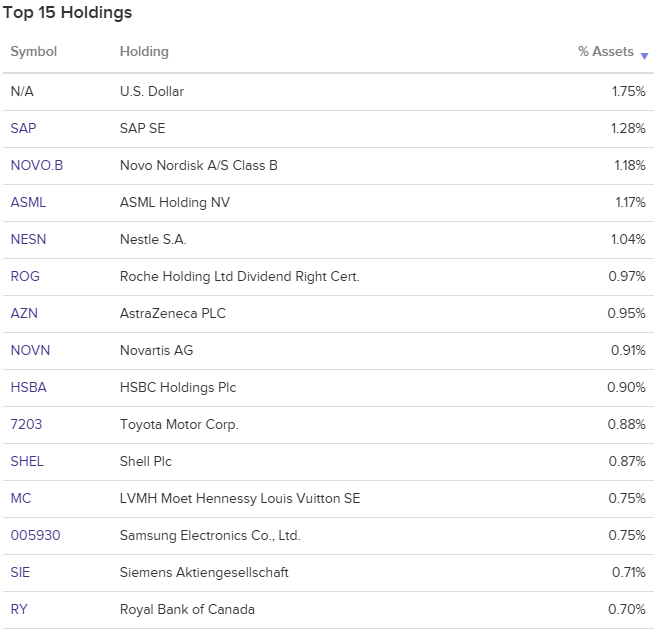Screen dimensions: 663x636
Task: Open the ASML ticker link
Action: point(28,202)
